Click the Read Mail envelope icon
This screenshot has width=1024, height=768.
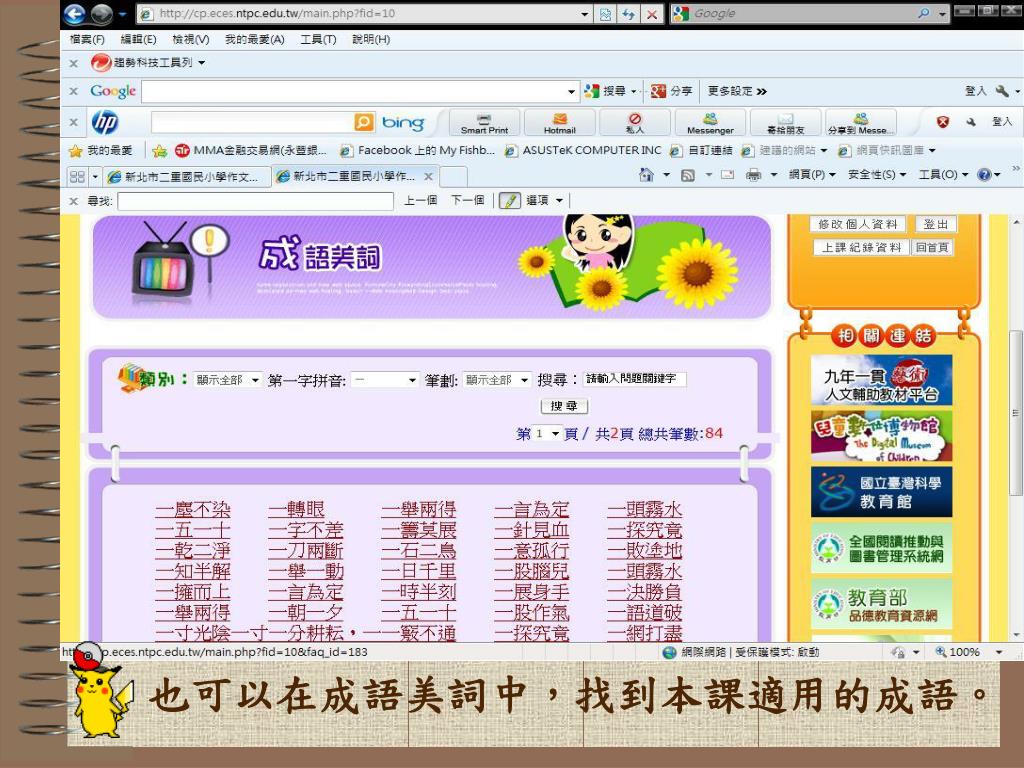pyautogui.click(x=727, y=175)
